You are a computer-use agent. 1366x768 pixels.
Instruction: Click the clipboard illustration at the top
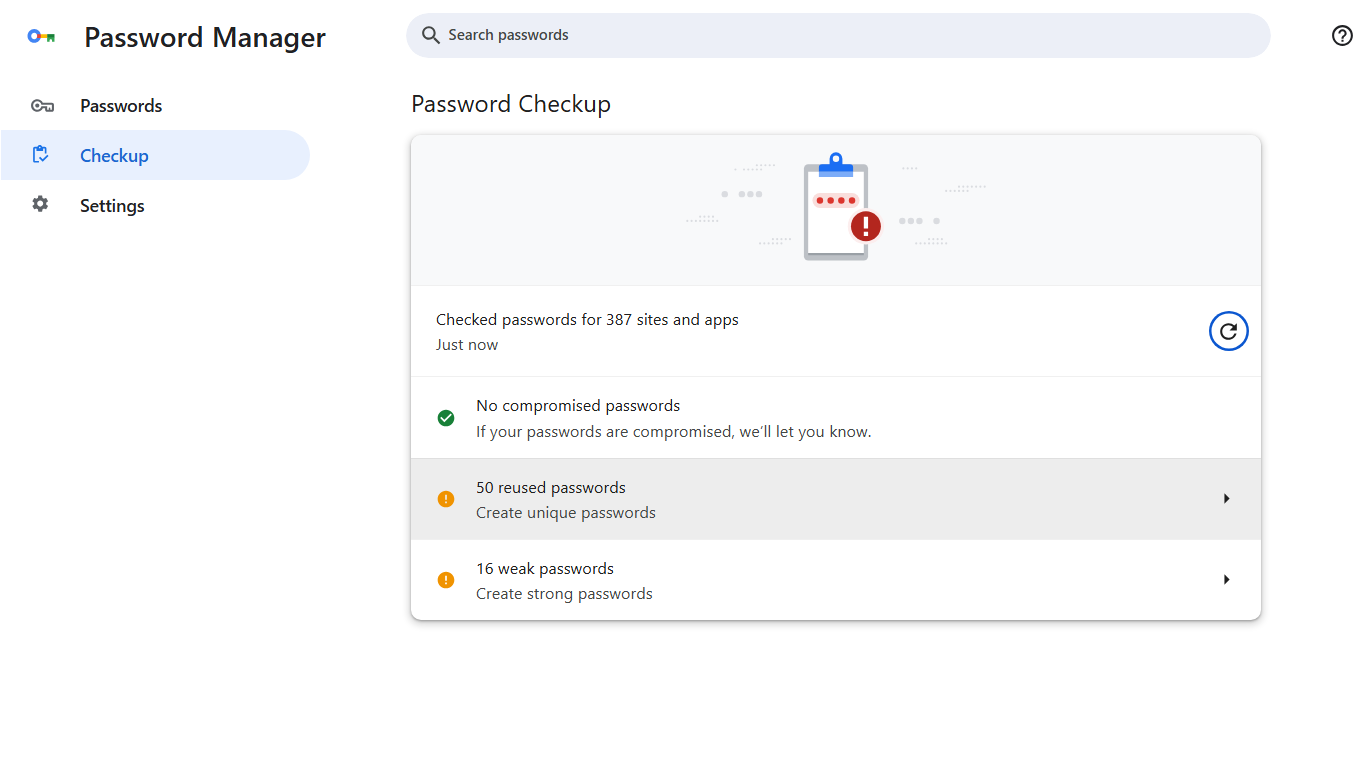(x=836, y=207)
